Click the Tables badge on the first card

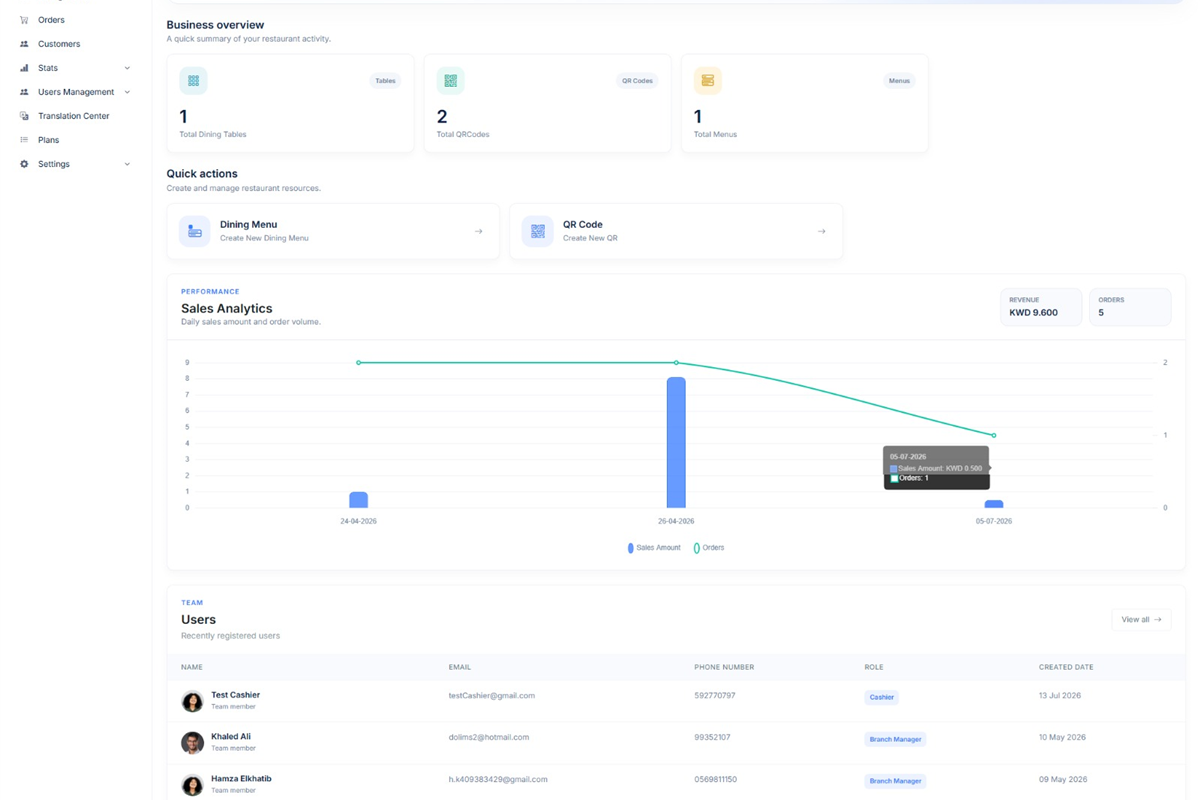[x=385, y=81]
